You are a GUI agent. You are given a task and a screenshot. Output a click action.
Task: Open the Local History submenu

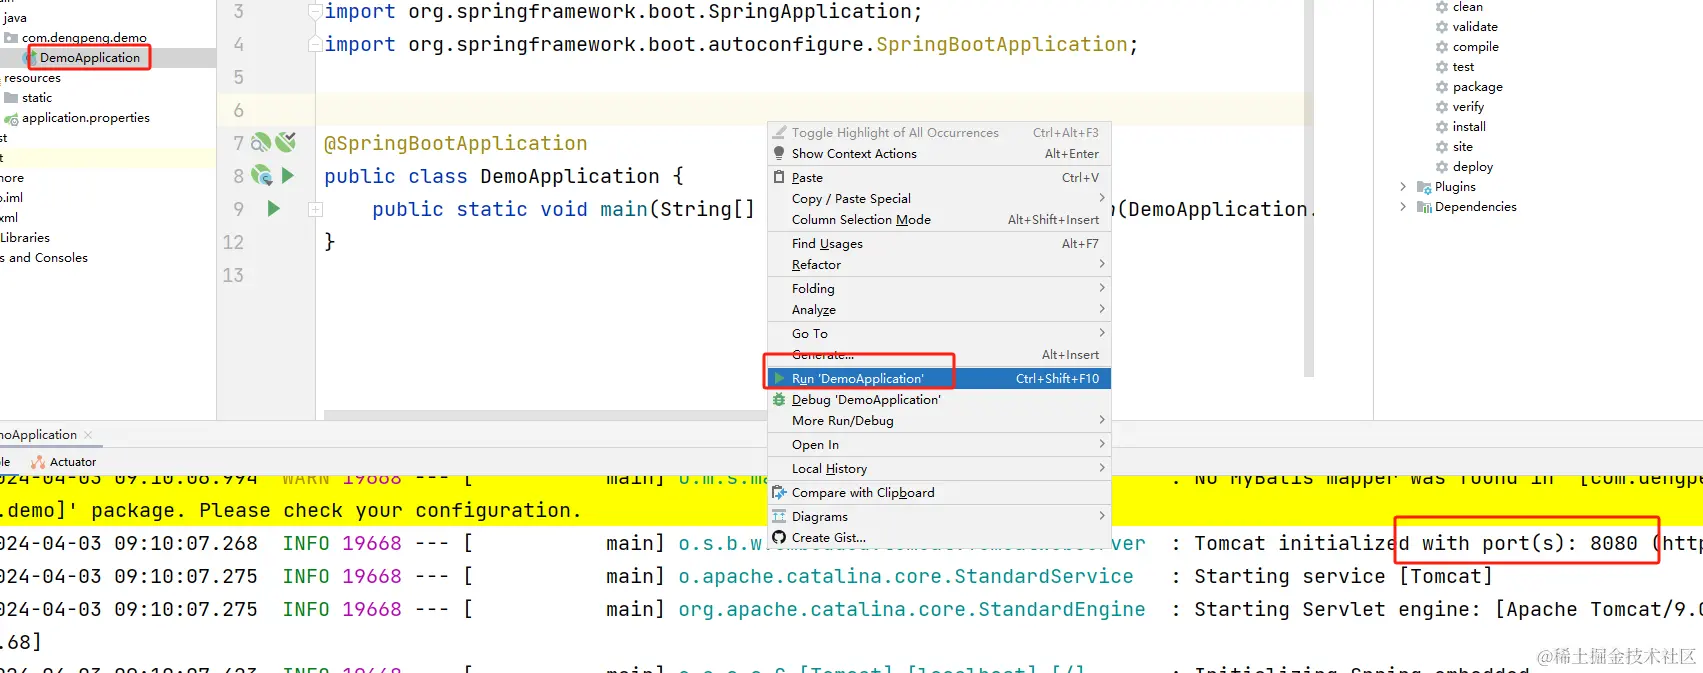click(939, 469)
